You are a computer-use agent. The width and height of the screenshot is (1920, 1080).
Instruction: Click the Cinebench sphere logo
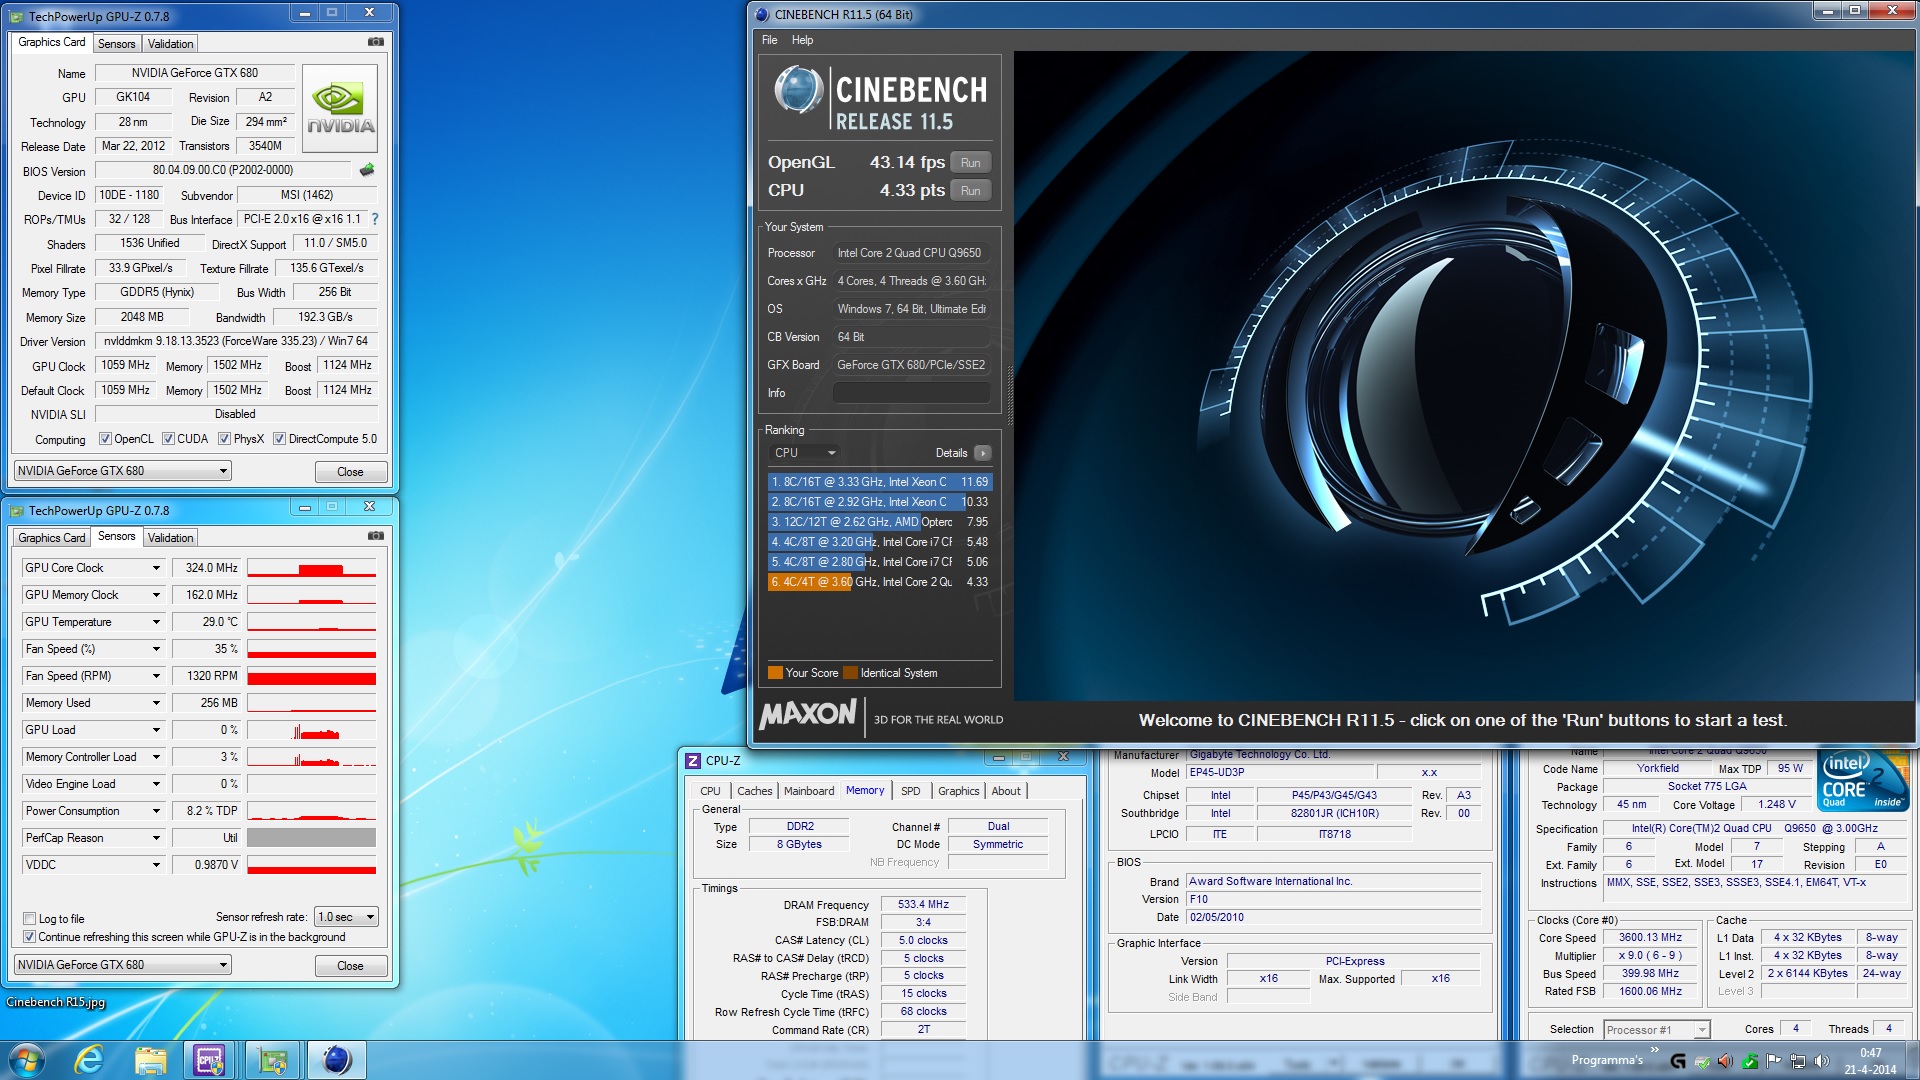[798, 90]
